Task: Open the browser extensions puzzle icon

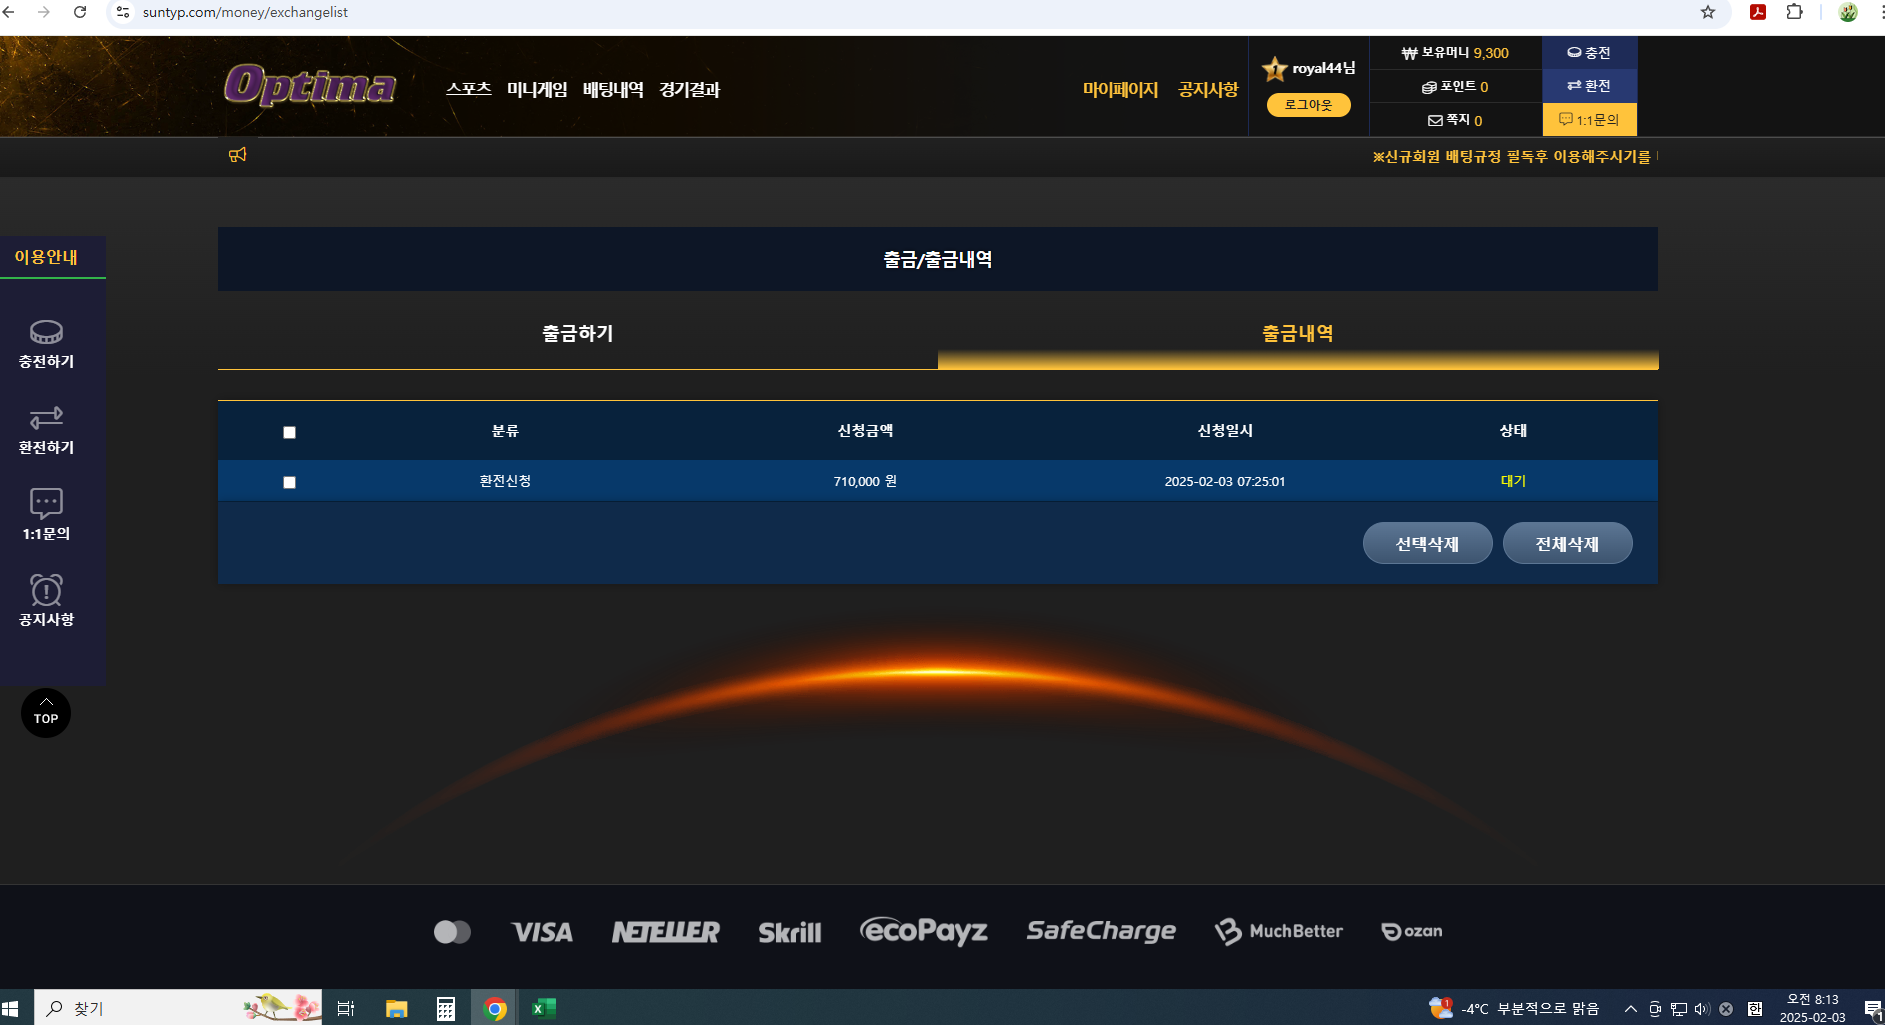Action: point(1794,12)
